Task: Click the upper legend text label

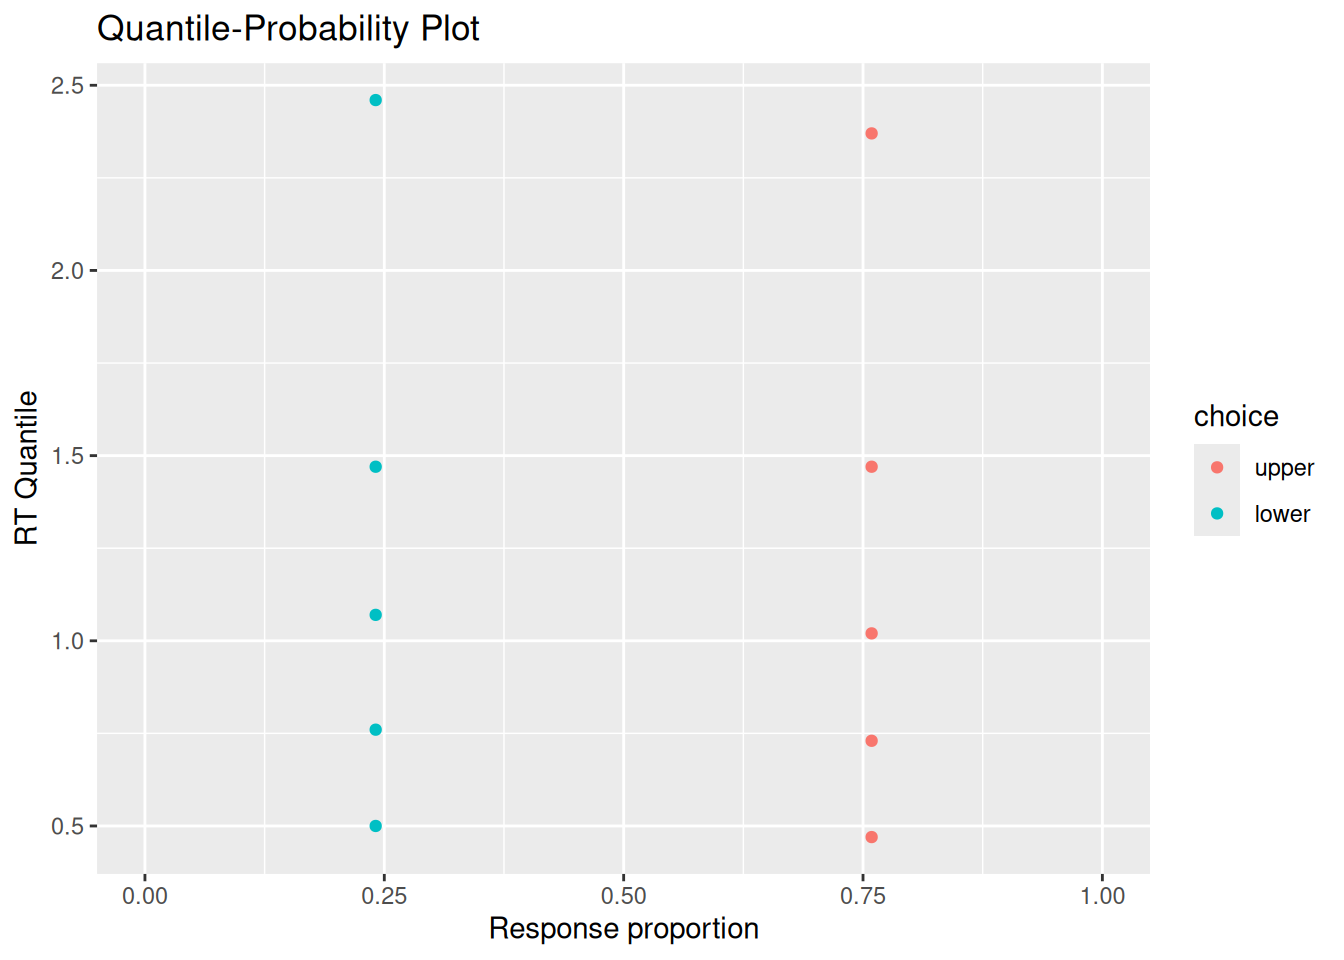Action: [x=1284, y=469]
